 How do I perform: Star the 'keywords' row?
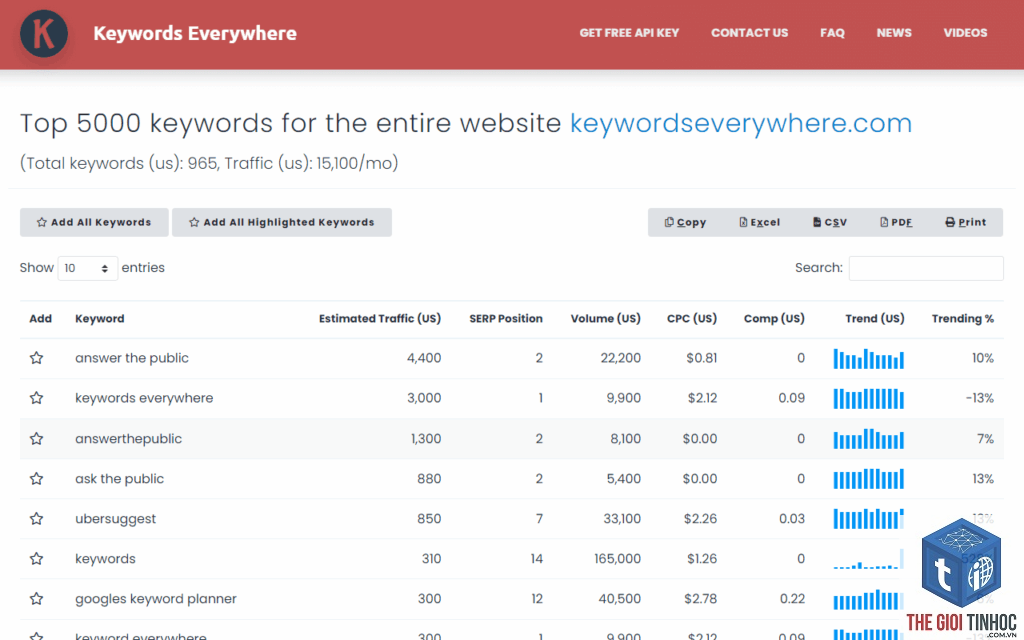(x=37, y=558)
